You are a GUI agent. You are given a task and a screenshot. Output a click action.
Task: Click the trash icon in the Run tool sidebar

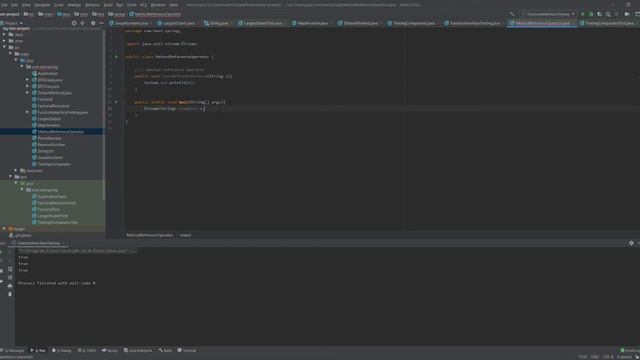(10, 294)
